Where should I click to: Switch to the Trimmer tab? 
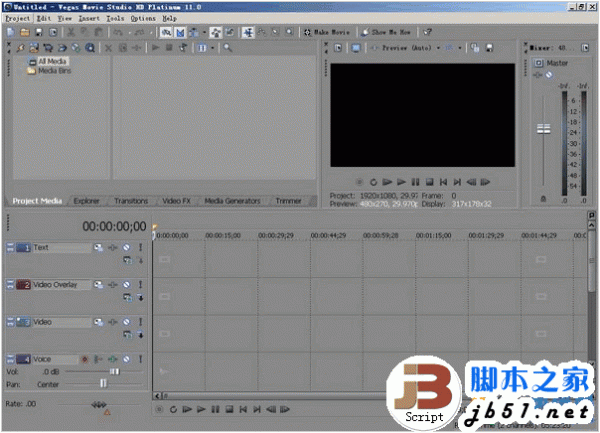[x=289, y=201]
